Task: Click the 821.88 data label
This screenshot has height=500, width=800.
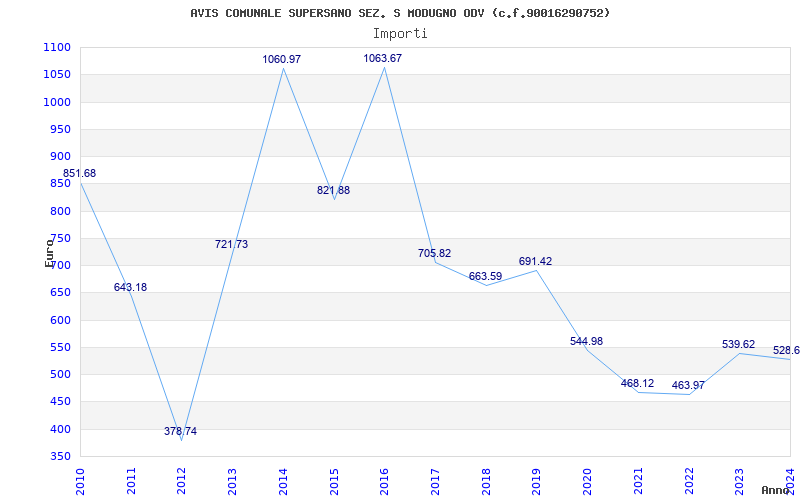Action: [333, 190]
